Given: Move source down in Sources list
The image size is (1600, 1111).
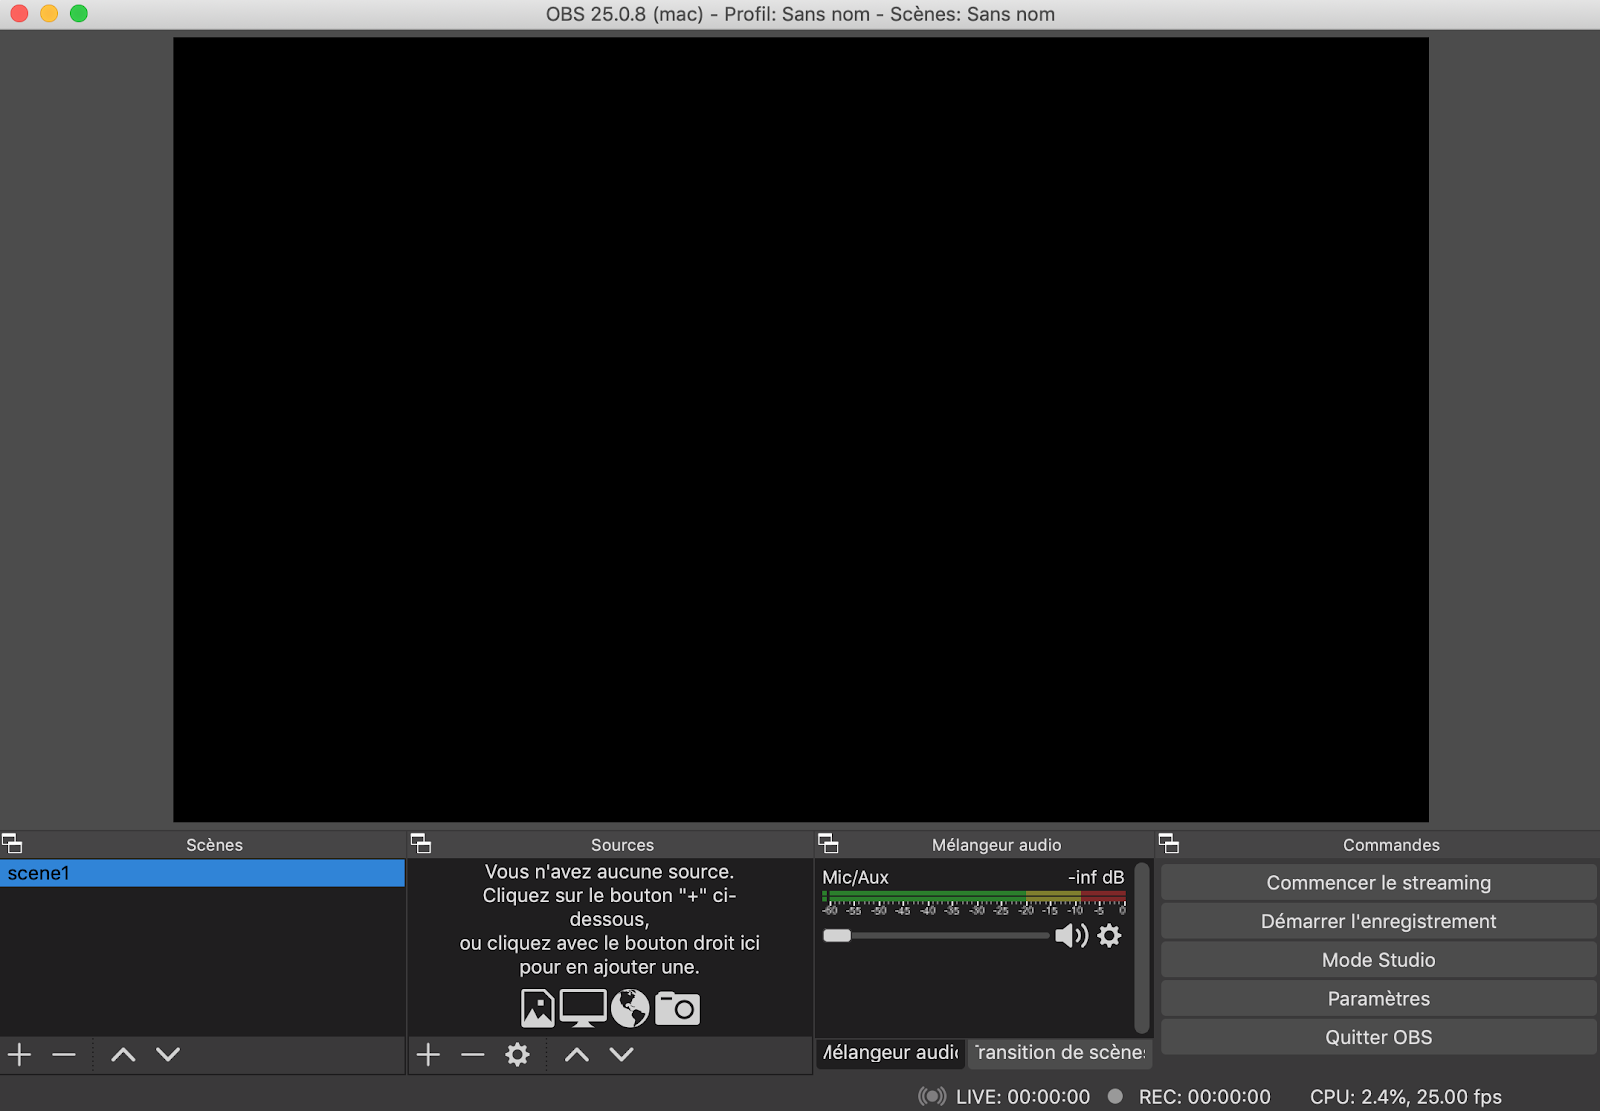Looking at the screenshot, I should click(x=622, y=1054).
